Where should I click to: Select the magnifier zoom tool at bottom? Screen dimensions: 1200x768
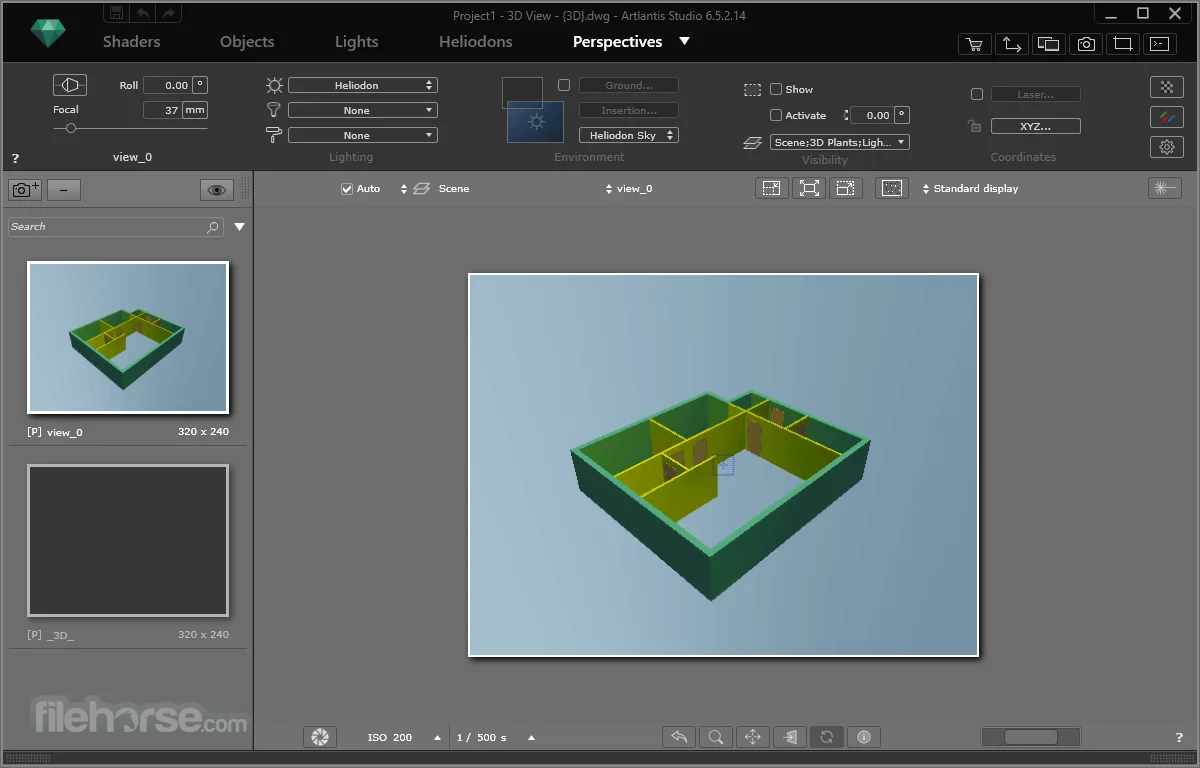pos(716,737)
